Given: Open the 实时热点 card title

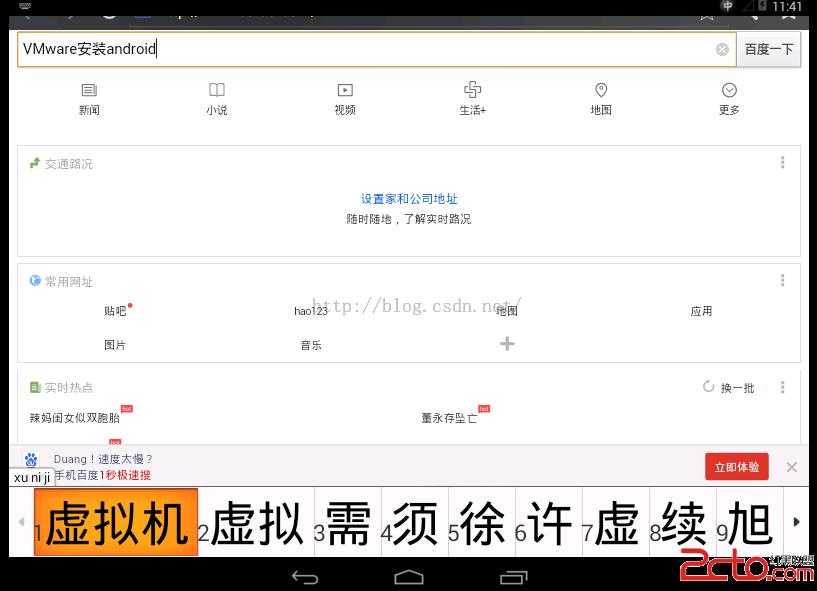Looking at the screenshot, I should [69, 387].
